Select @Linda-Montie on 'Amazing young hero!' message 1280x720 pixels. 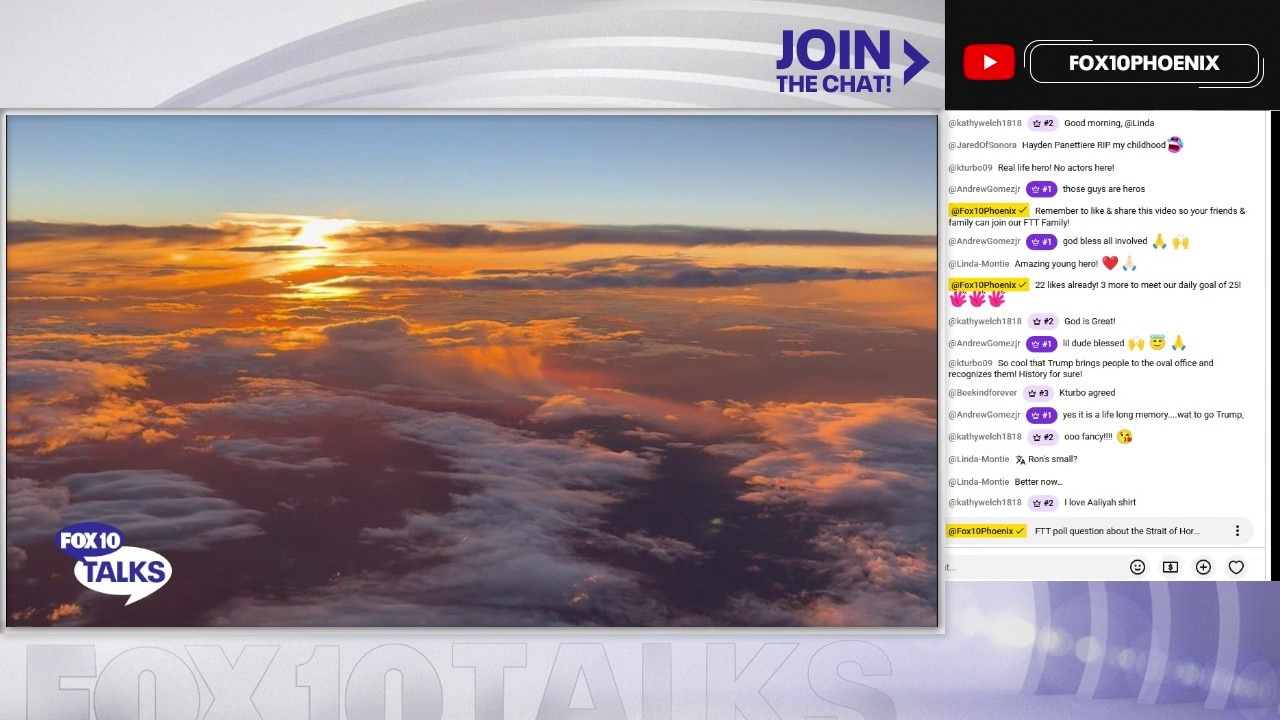pos(979,264)
